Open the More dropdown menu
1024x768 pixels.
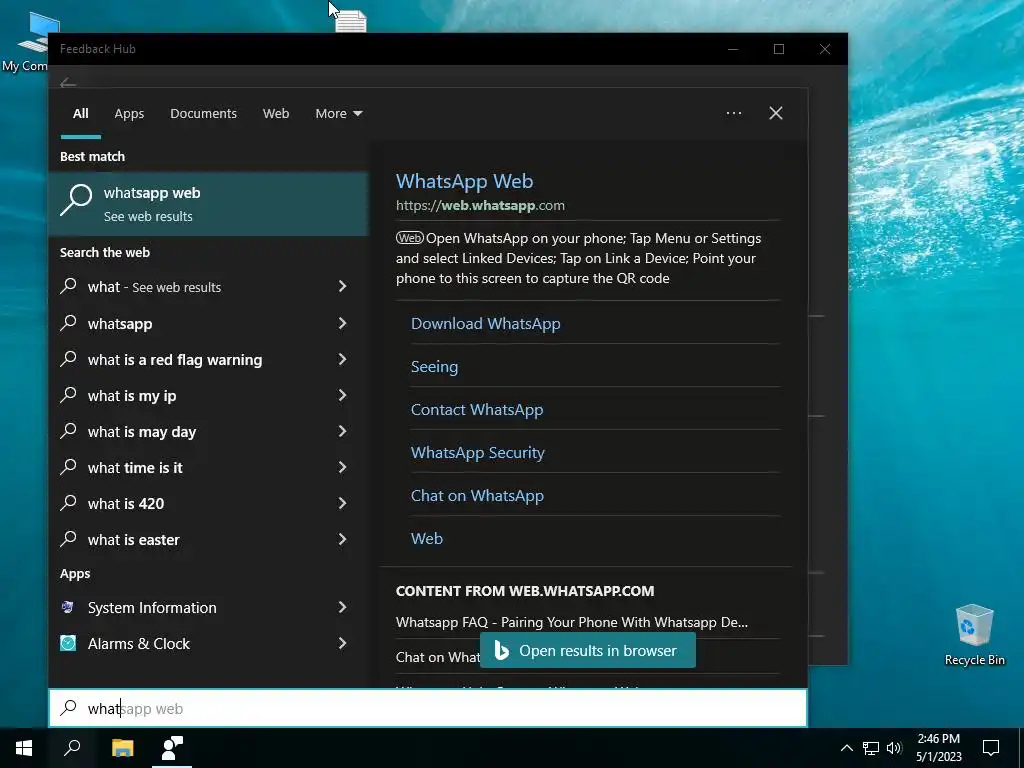[338, 114]
